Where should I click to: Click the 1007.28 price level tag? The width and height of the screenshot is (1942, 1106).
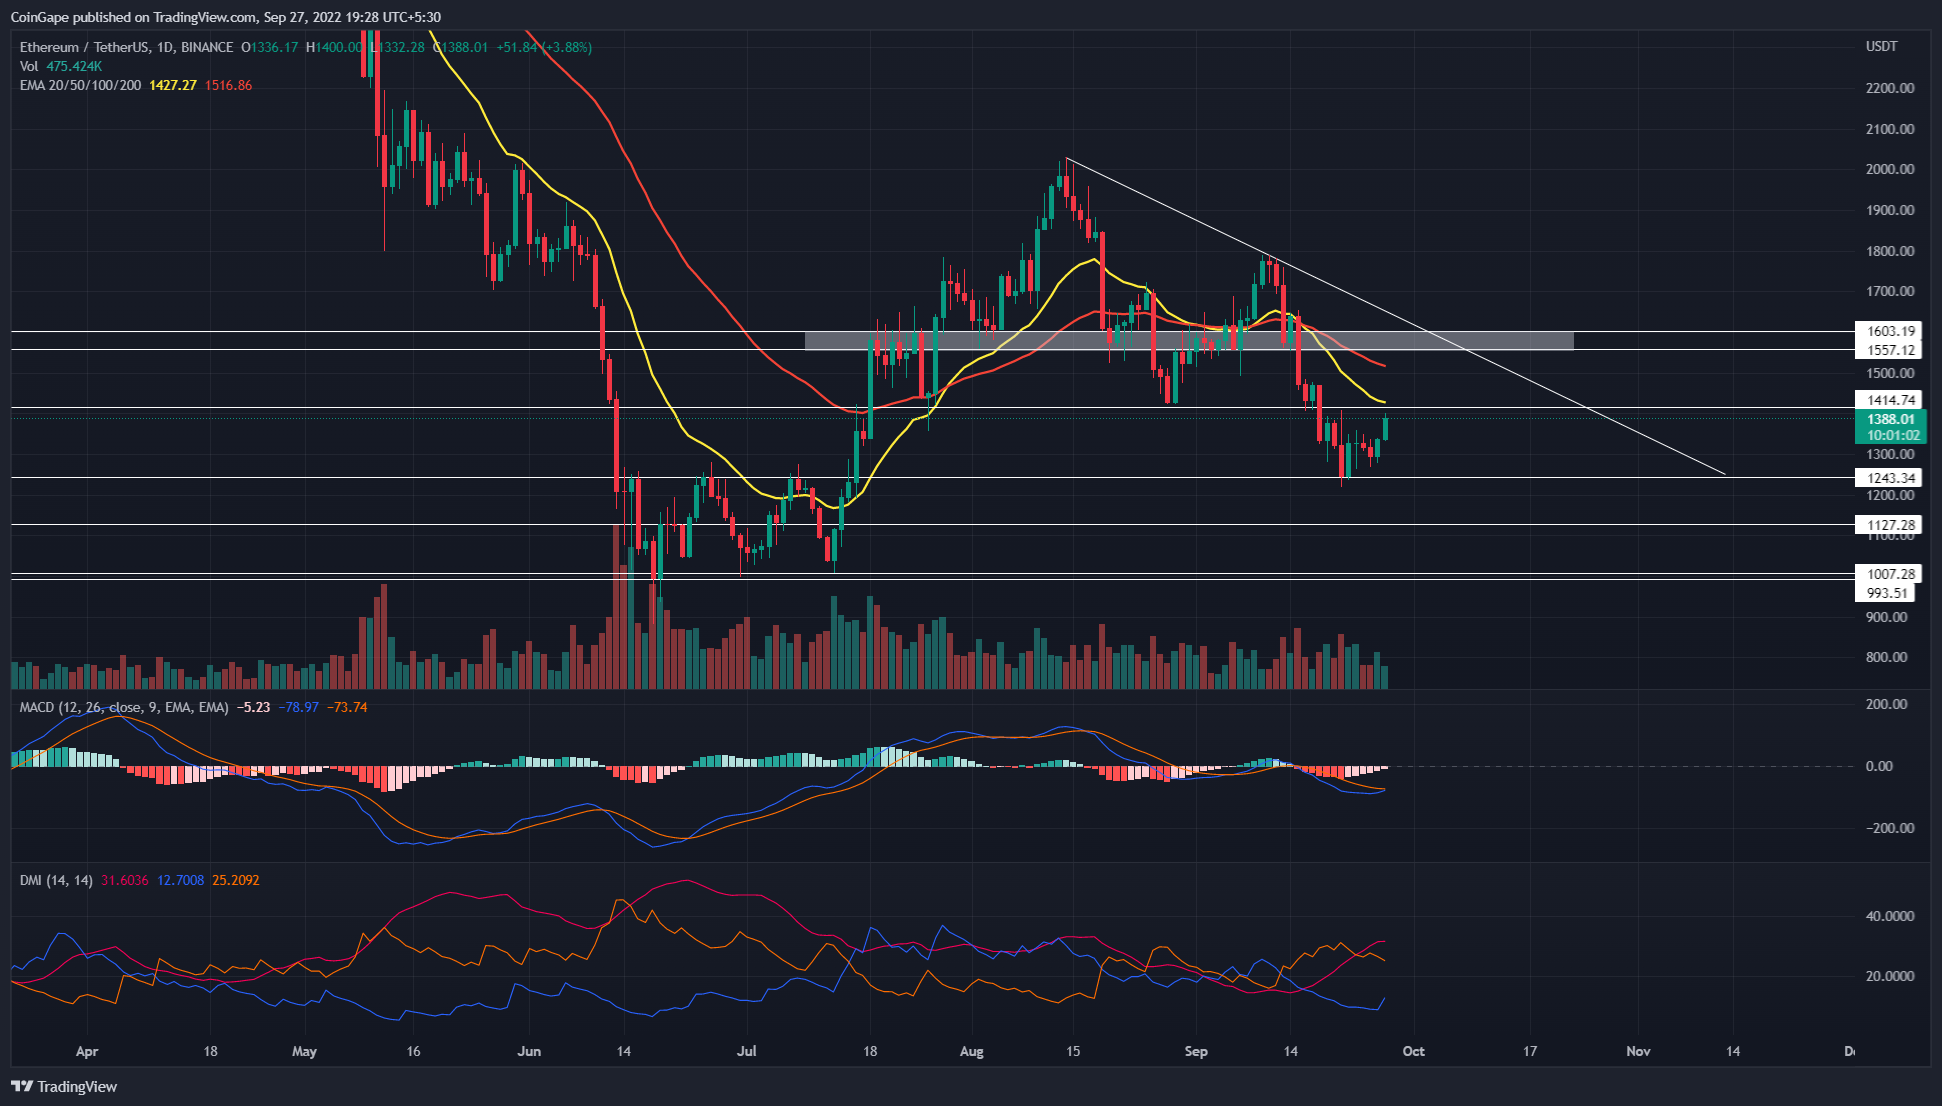1890,574
